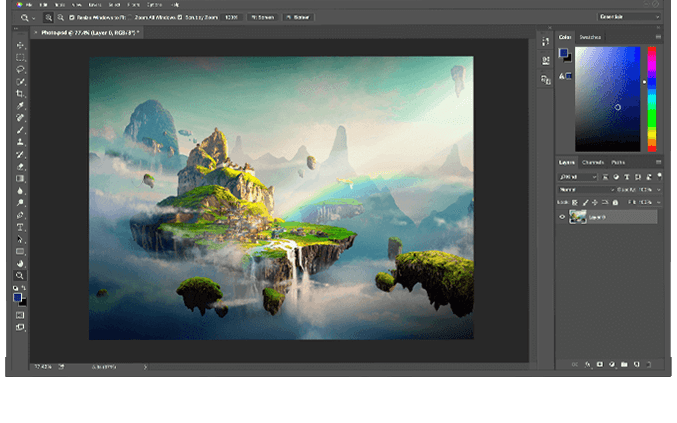Click the Fit Screen button
The width and height of the screenshot is (677, 423).
261,17
